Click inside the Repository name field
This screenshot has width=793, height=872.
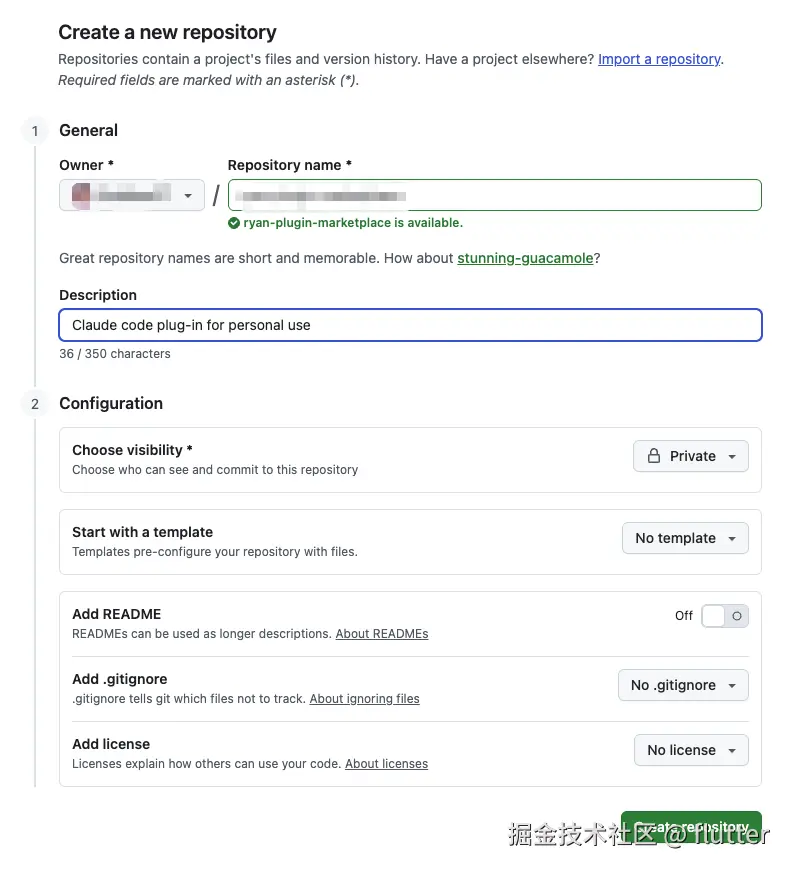coord(494,195)
